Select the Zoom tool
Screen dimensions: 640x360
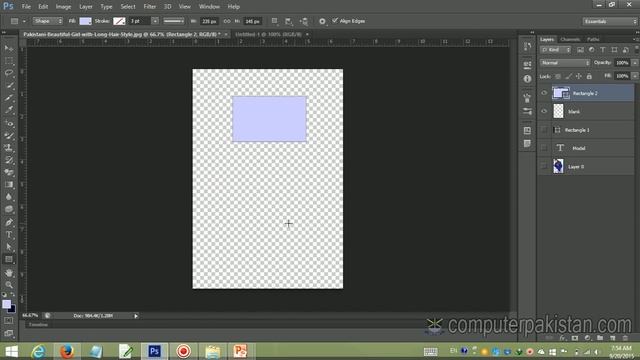point(9,285)
